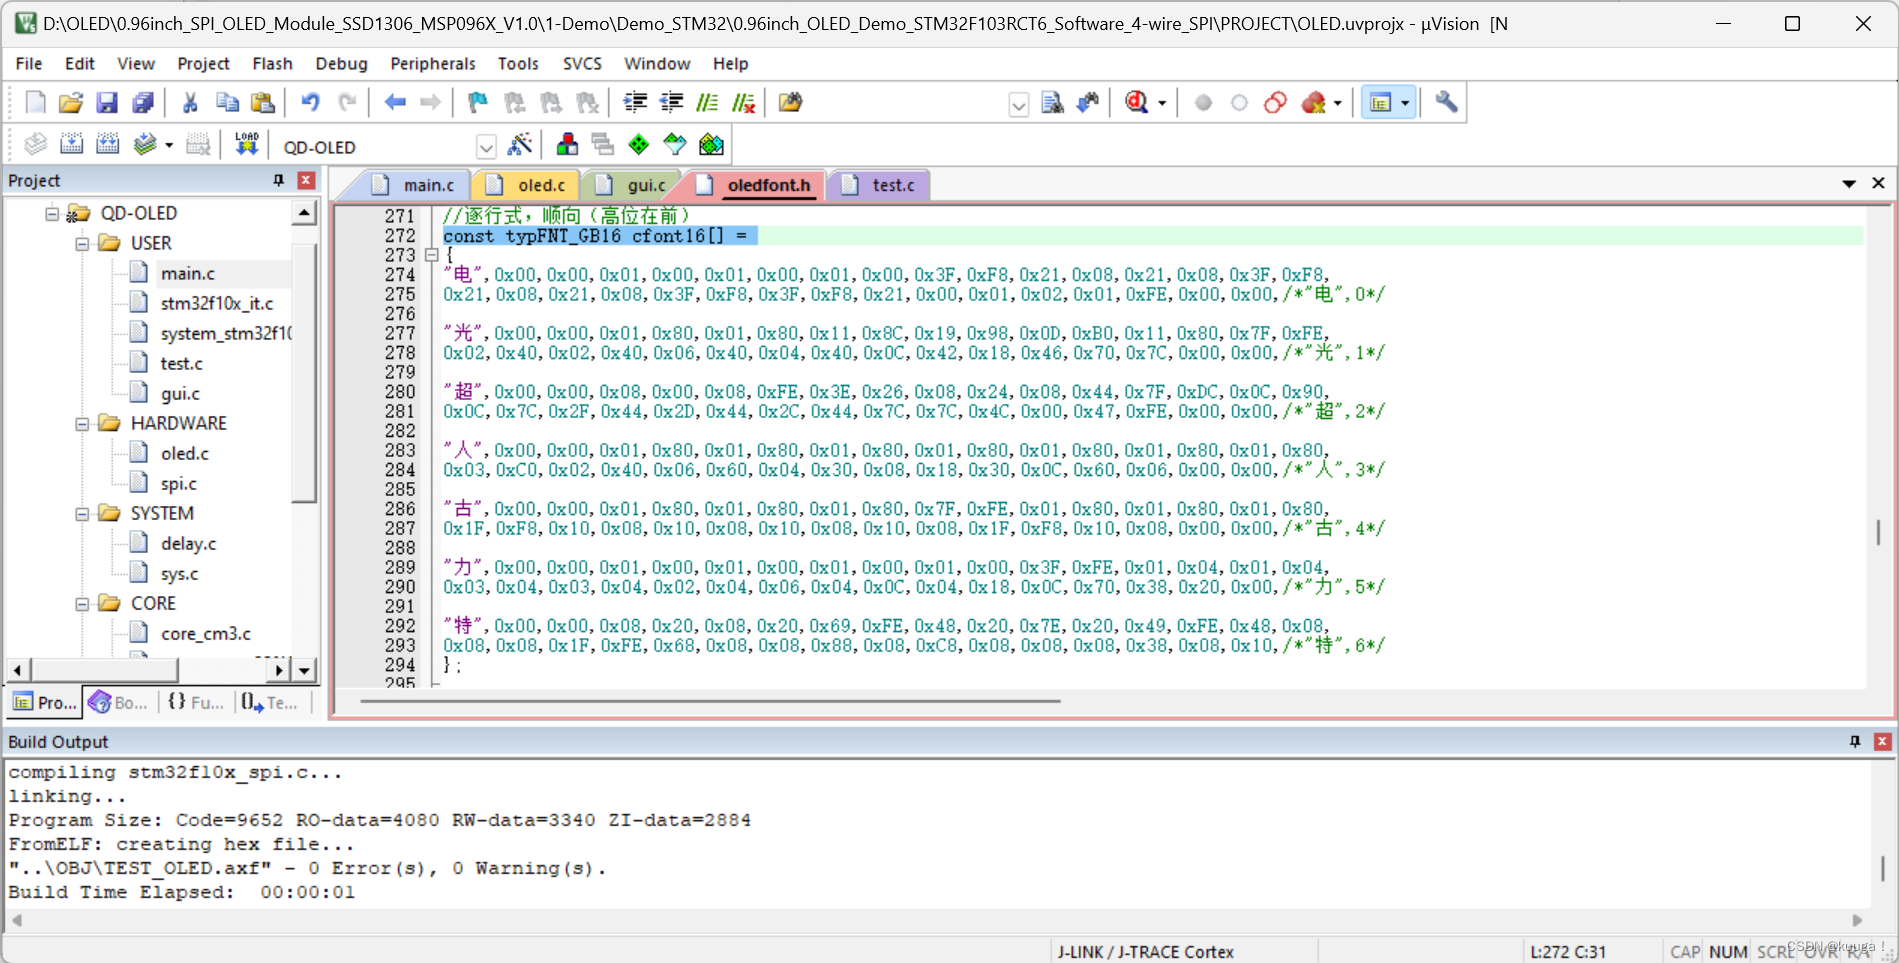1899x963 pixels.
Task: Cut selection with scissors icon
Action: point(190,102)
